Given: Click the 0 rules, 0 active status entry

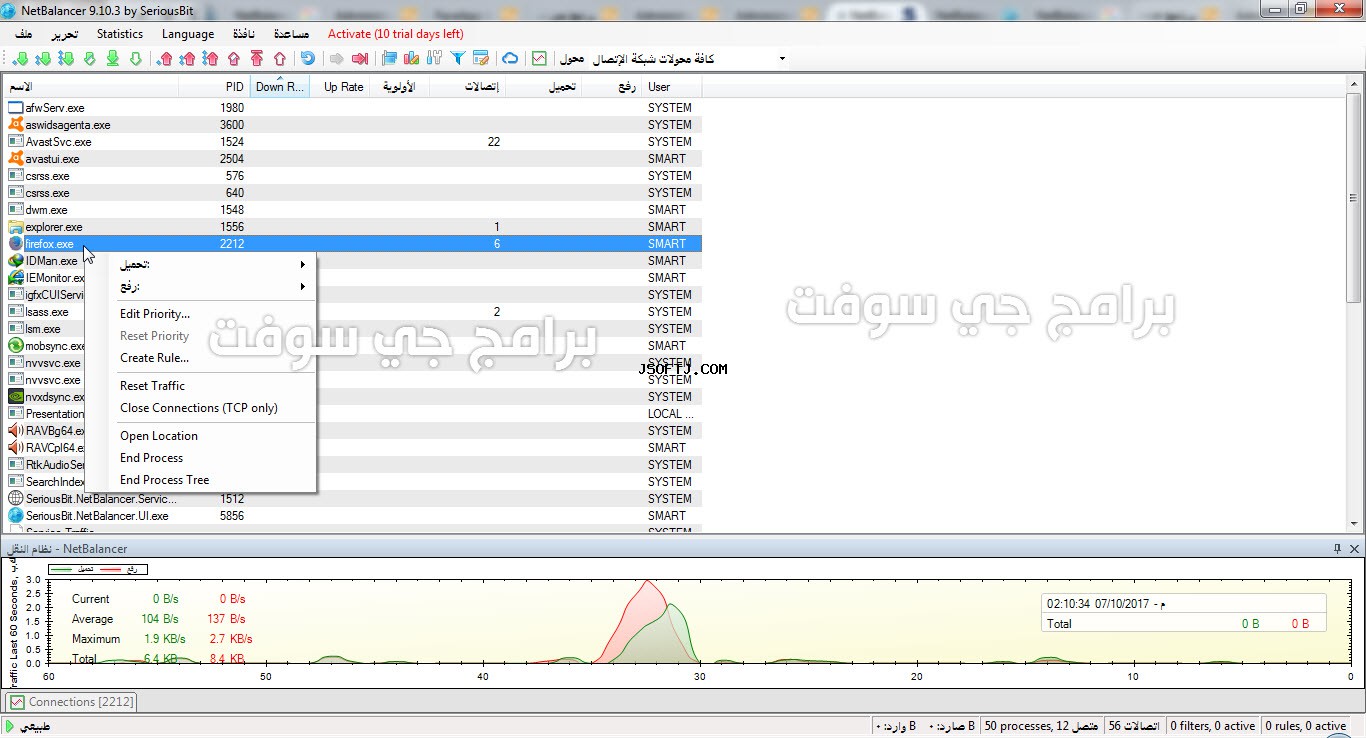Looking at the screenshot, I should coord(1305,726).
